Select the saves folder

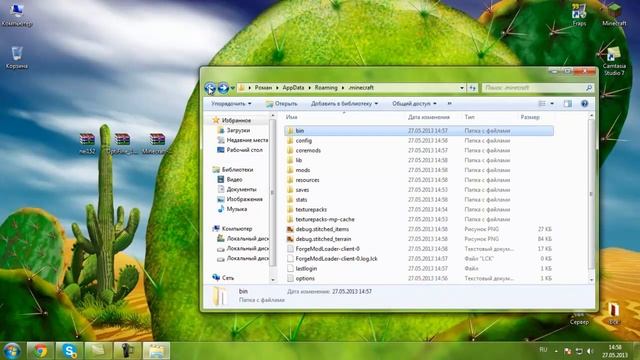[419, 190]
